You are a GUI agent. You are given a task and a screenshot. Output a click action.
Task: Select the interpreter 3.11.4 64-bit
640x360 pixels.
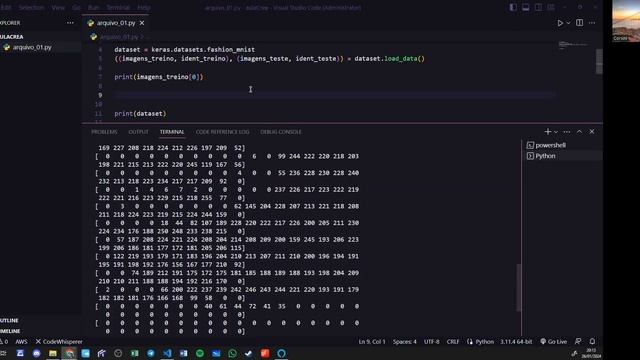[516, 342]
